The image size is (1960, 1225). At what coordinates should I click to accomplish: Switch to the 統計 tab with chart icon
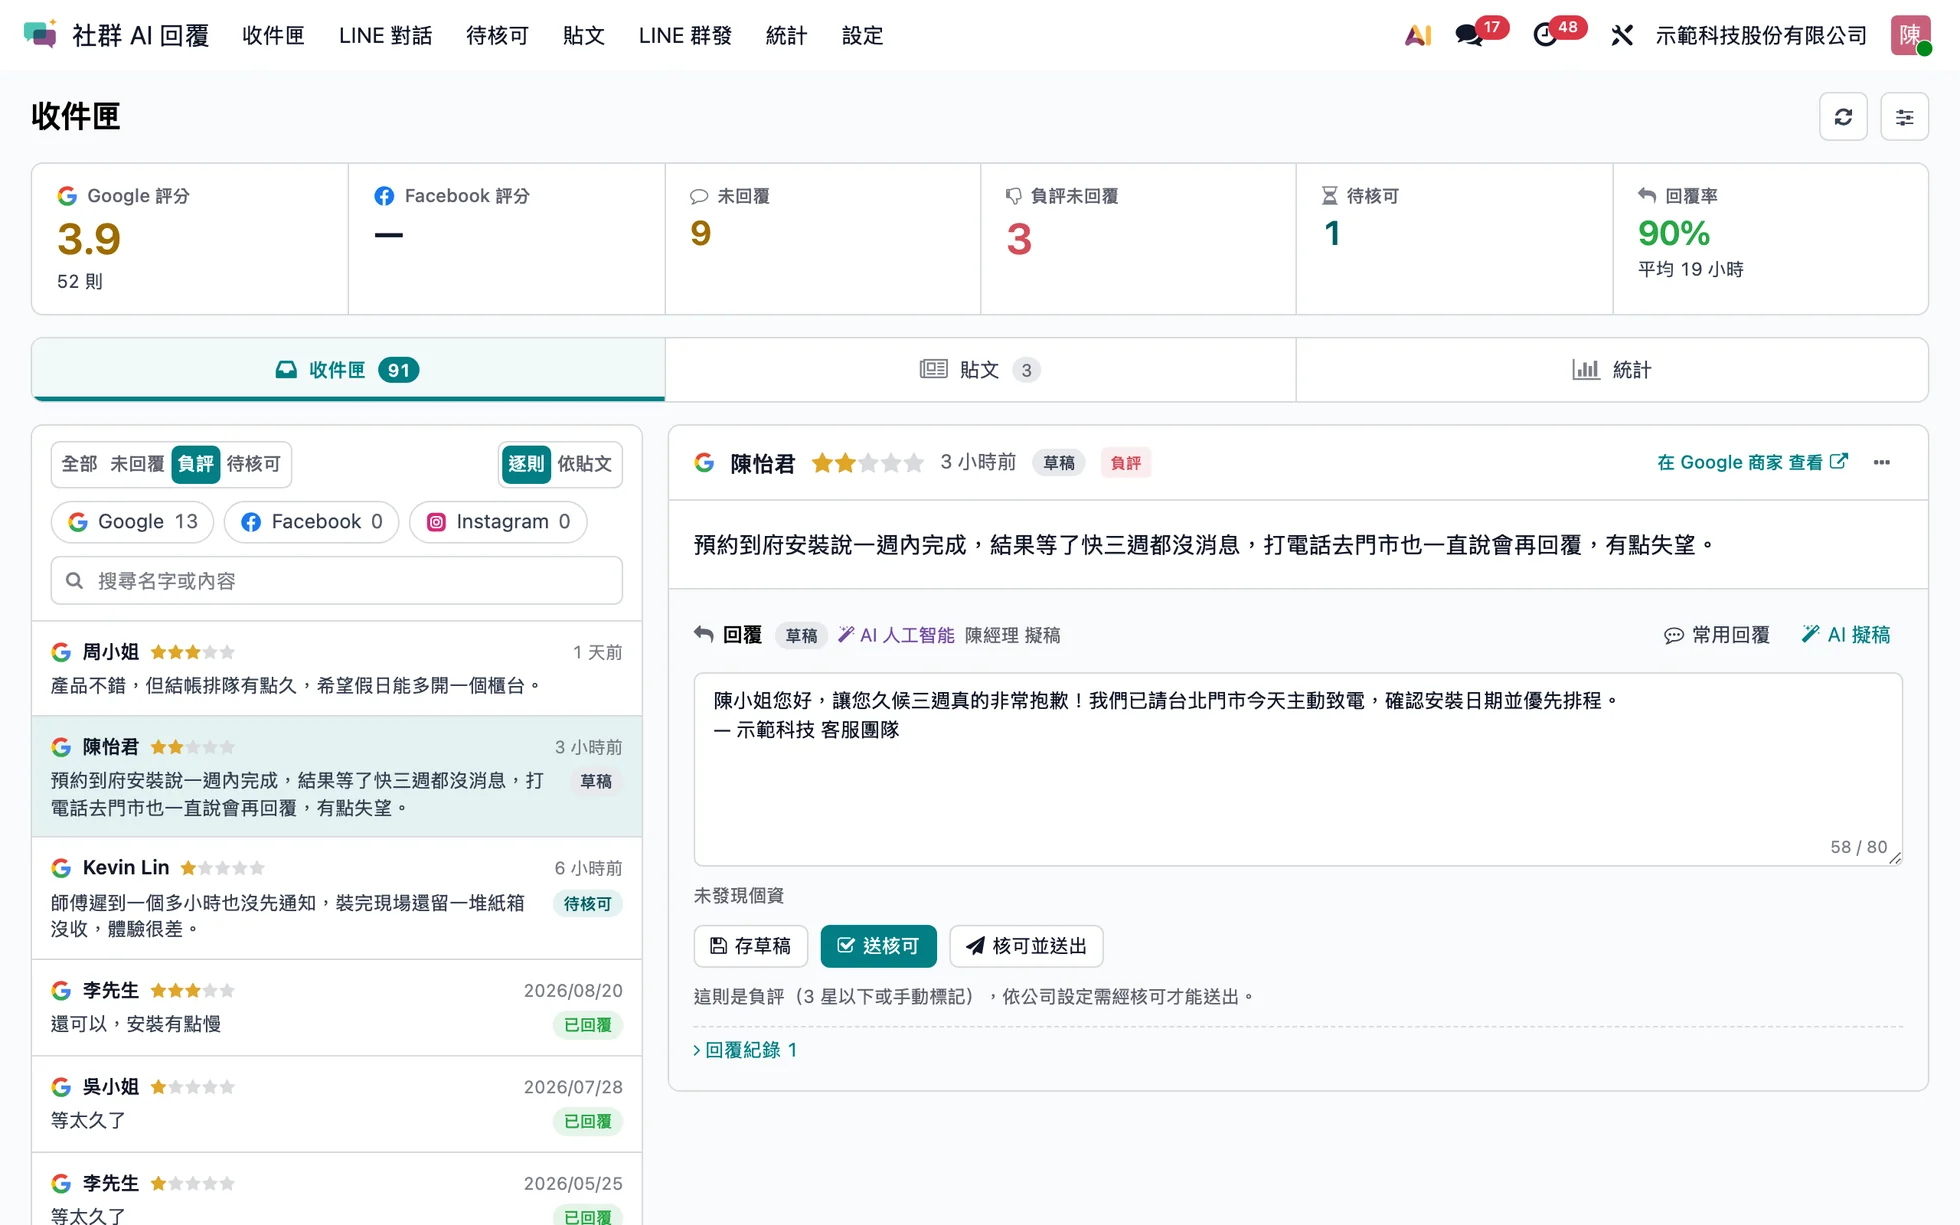point(1612,370)
